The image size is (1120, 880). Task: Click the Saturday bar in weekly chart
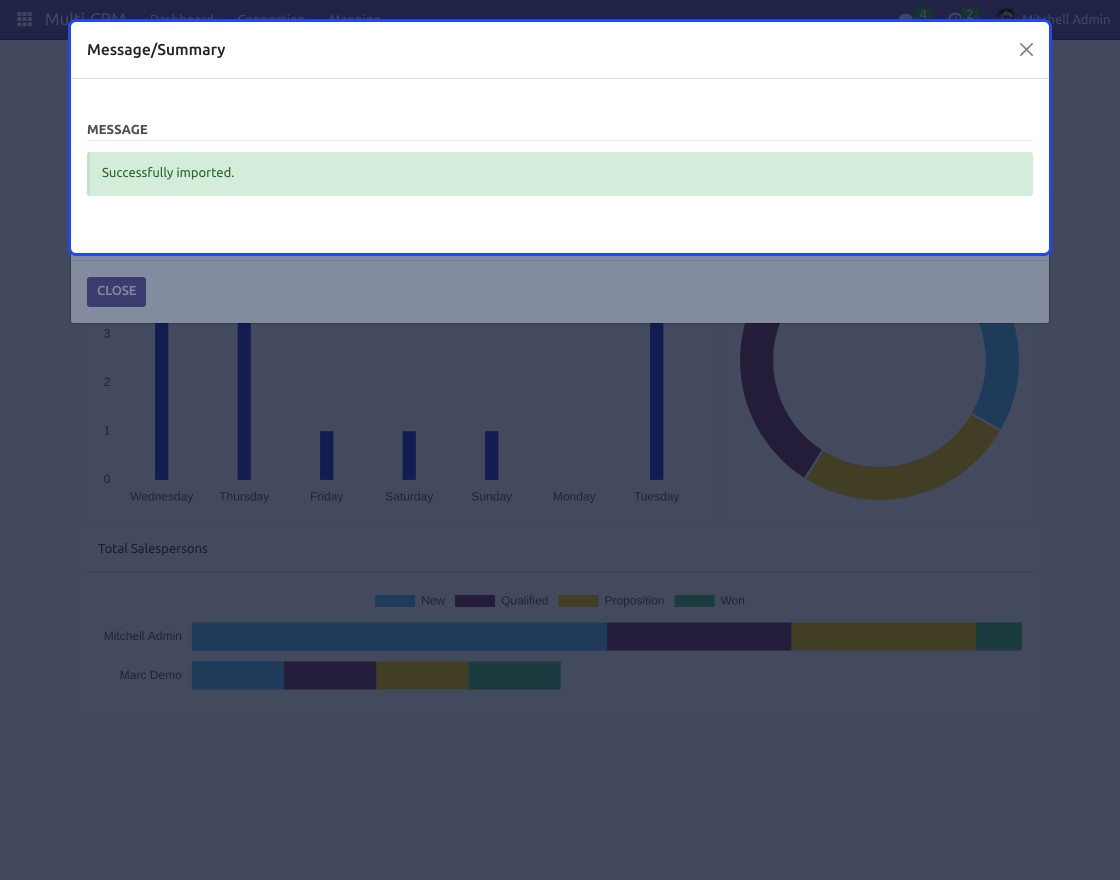pyautogui.click(x=409, y=455)
